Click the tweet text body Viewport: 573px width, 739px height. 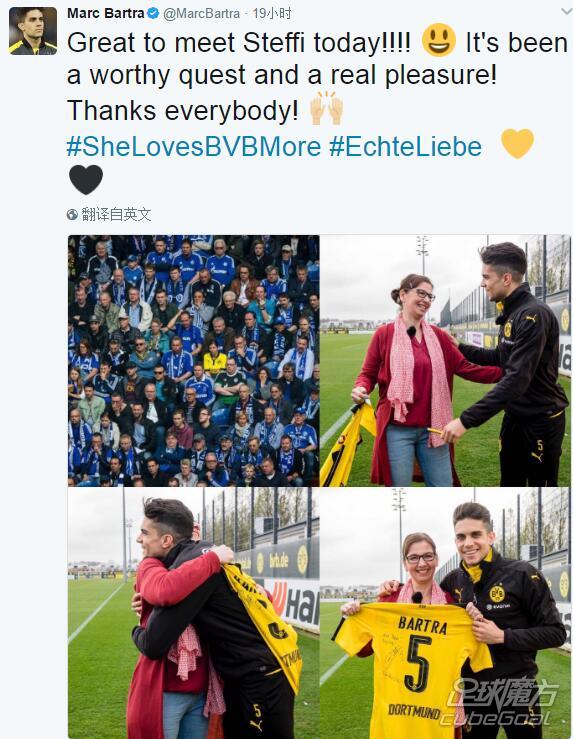[317, 76]
